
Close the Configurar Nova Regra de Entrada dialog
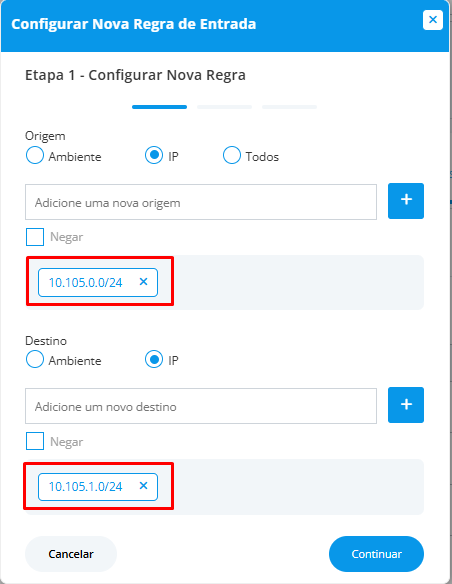[x=433, y=20]
